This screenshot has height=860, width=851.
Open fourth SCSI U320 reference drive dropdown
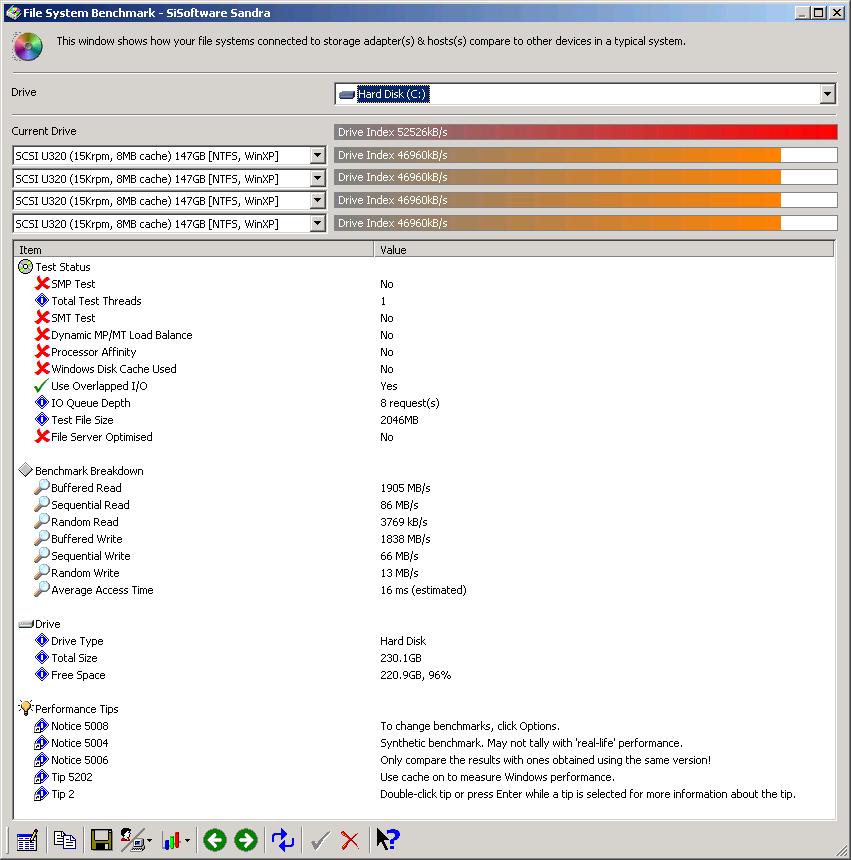317,223
